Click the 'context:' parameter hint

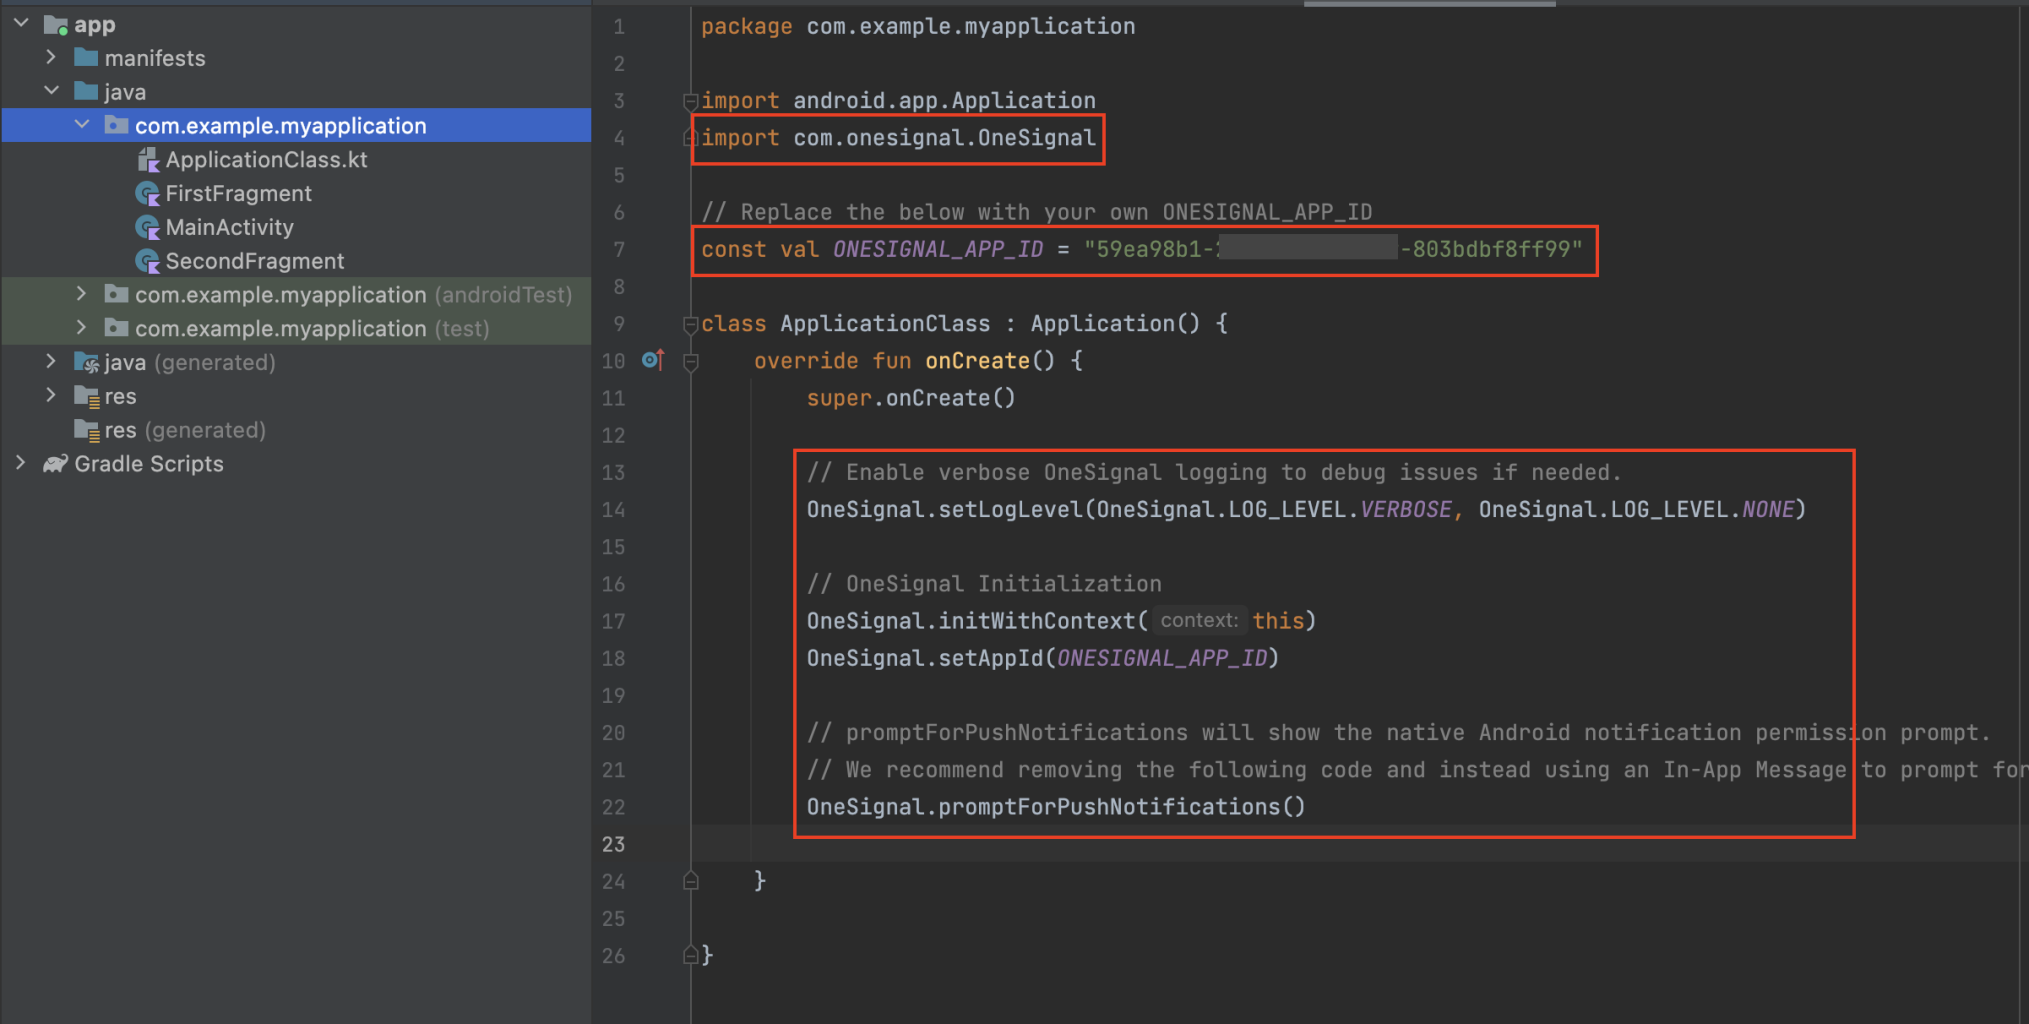pos(1199,621)
